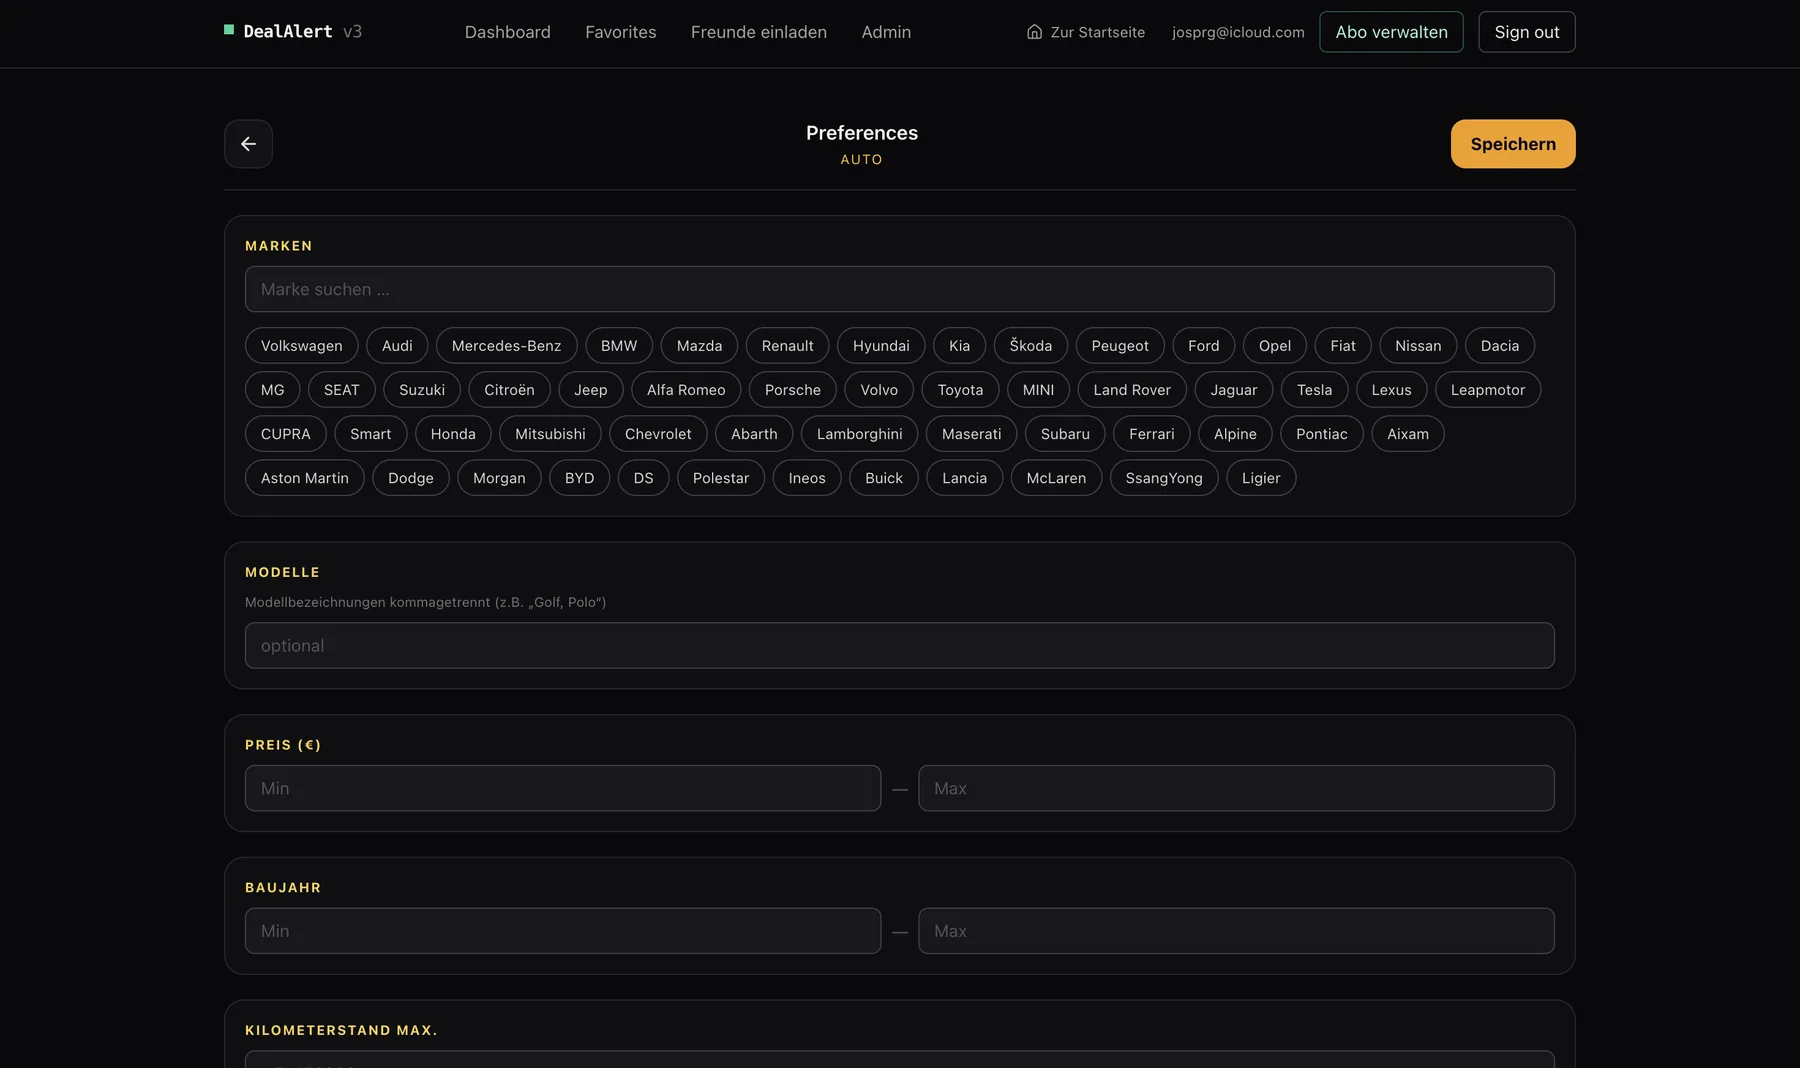Screen dimensions: 1800x1068
Task: Toggle the Volkswagen brand chip
Action: pyautogui.click(x=302, y=346)
